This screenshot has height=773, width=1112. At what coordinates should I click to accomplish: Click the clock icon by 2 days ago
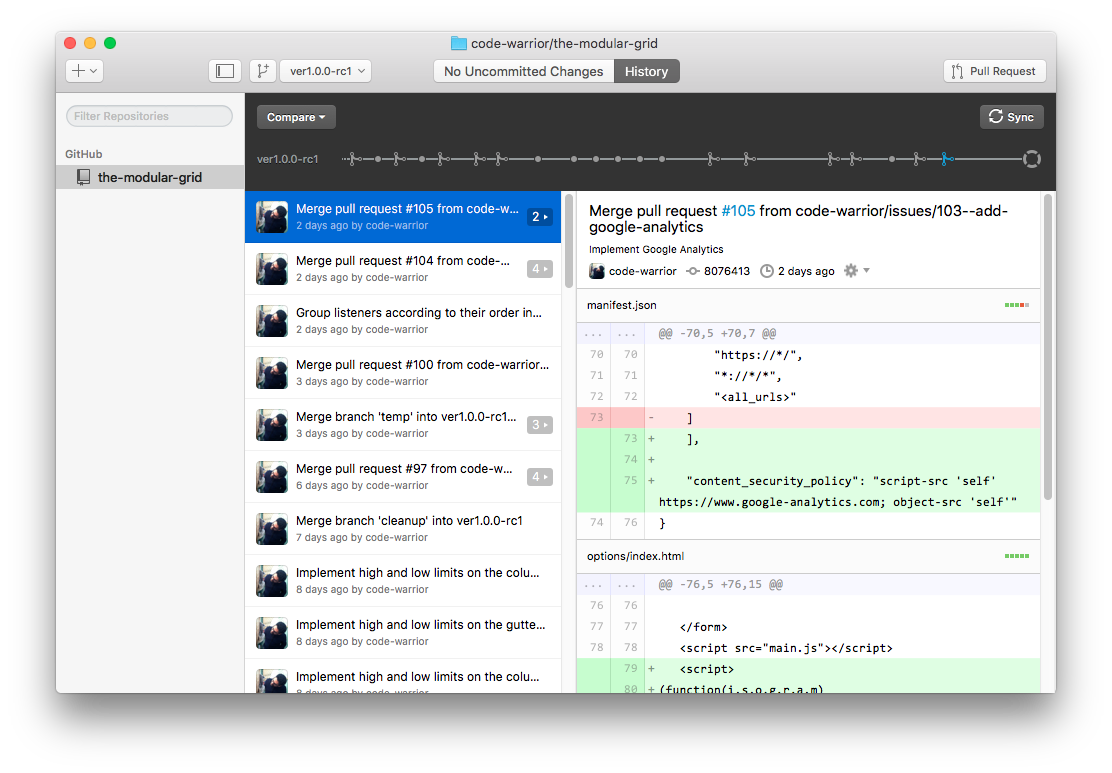(767, 271)
